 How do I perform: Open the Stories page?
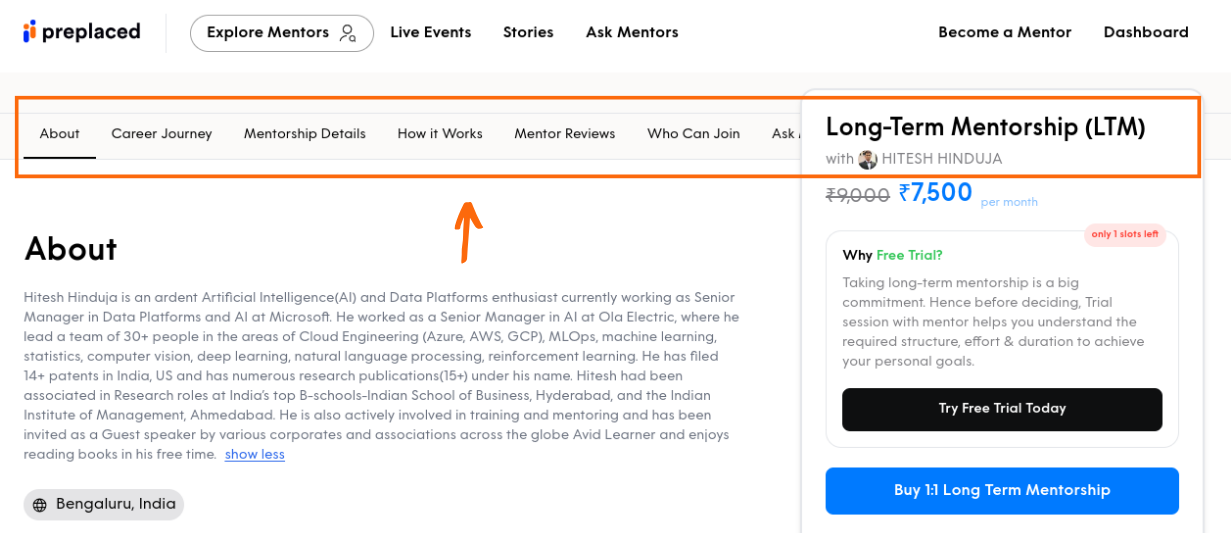528,32
